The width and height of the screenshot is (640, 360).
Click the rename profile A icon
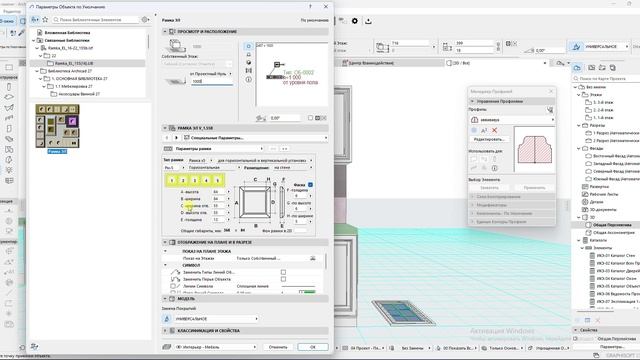pos(484,130)
